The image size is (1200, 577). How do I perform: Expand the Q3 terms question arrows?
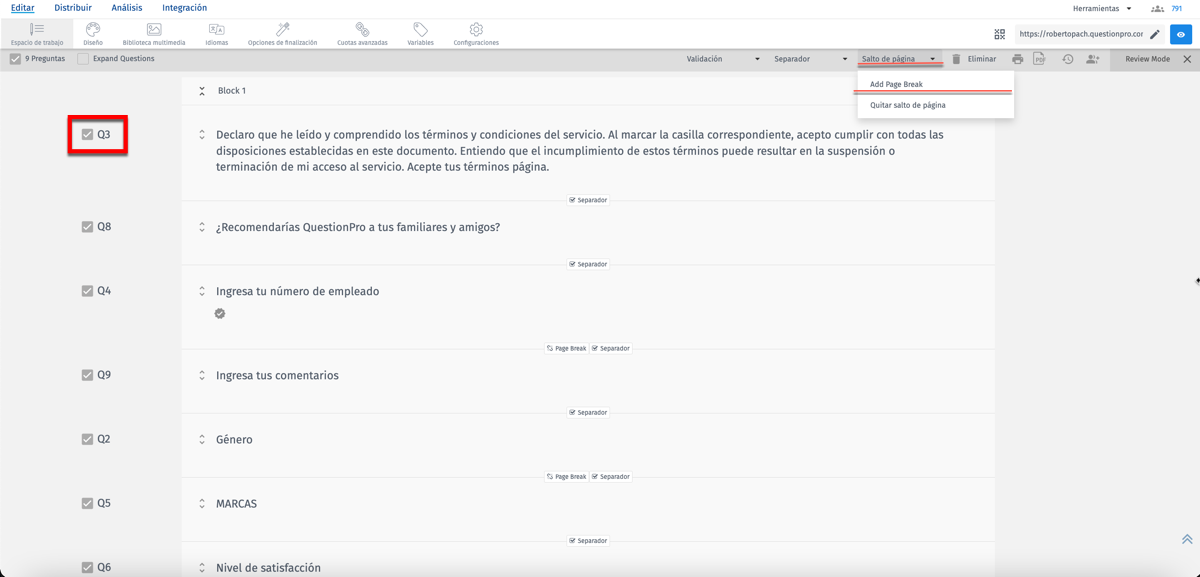click(x=202, y=134)
